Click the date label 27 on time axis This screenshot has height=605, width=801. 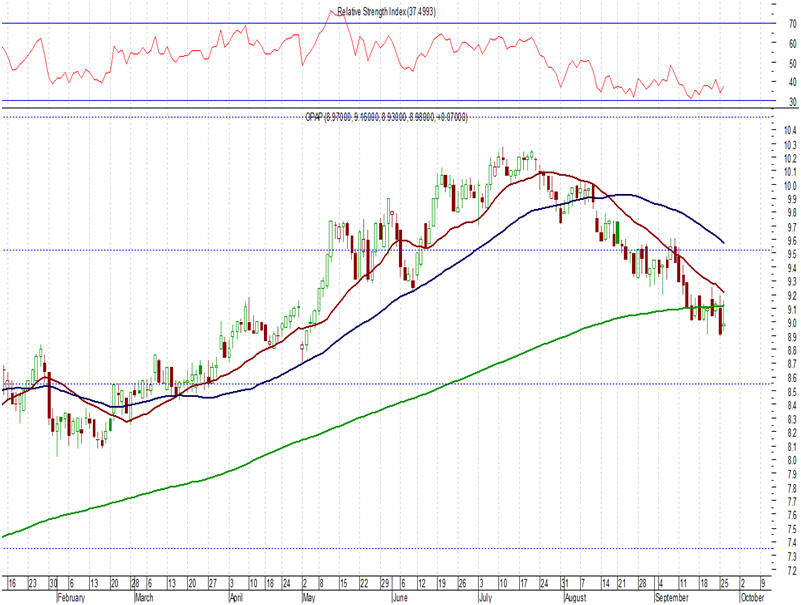coord(213,584)
